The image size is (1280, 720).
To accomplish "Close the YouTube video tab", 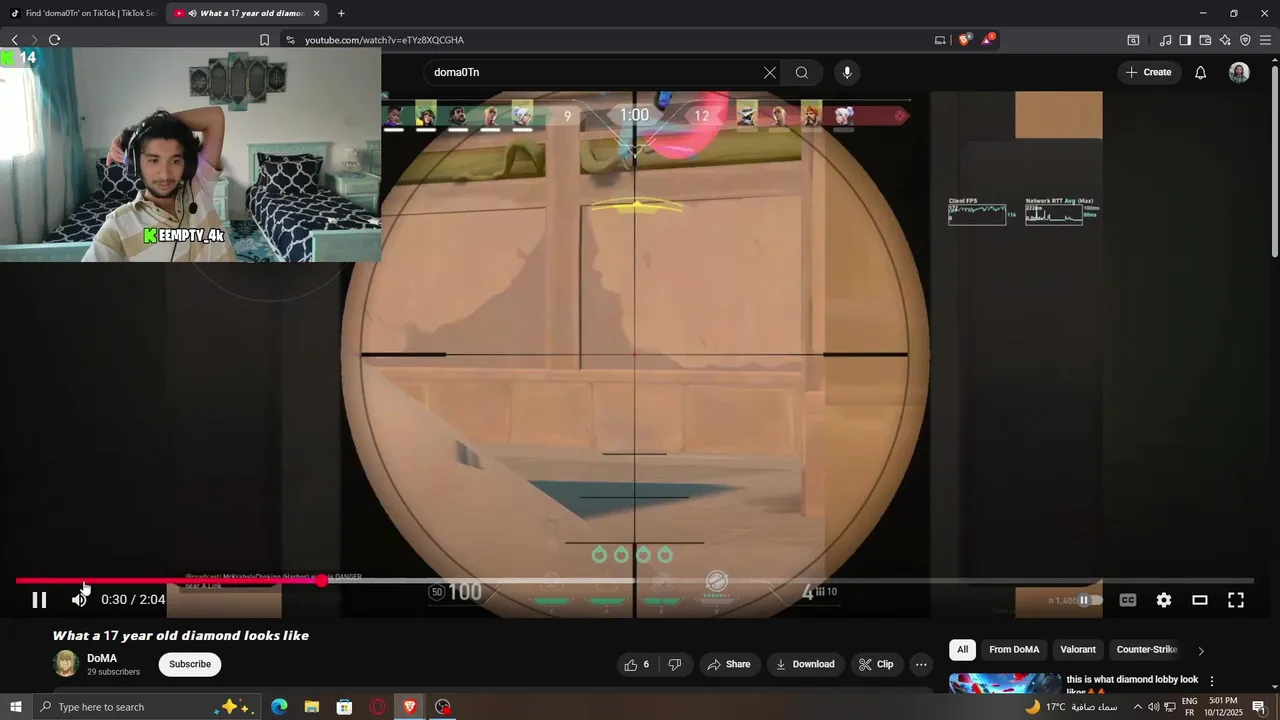I will tap(317, 13).
